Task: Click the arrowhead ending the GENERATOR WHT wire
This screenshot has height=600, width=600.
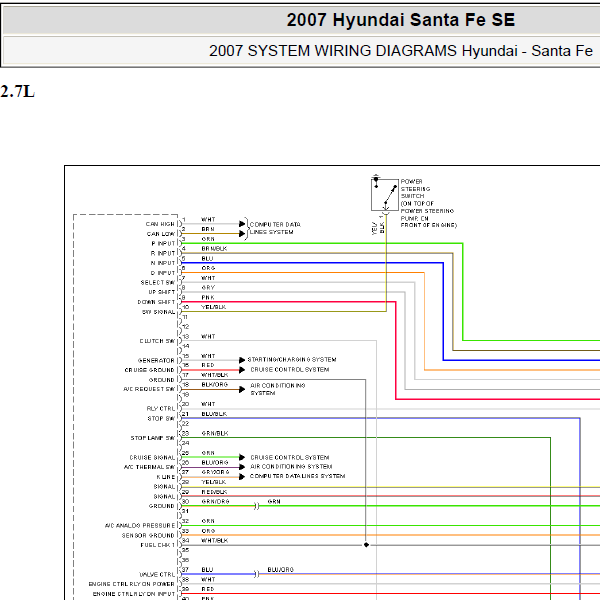Action: [x=242, y=360]
